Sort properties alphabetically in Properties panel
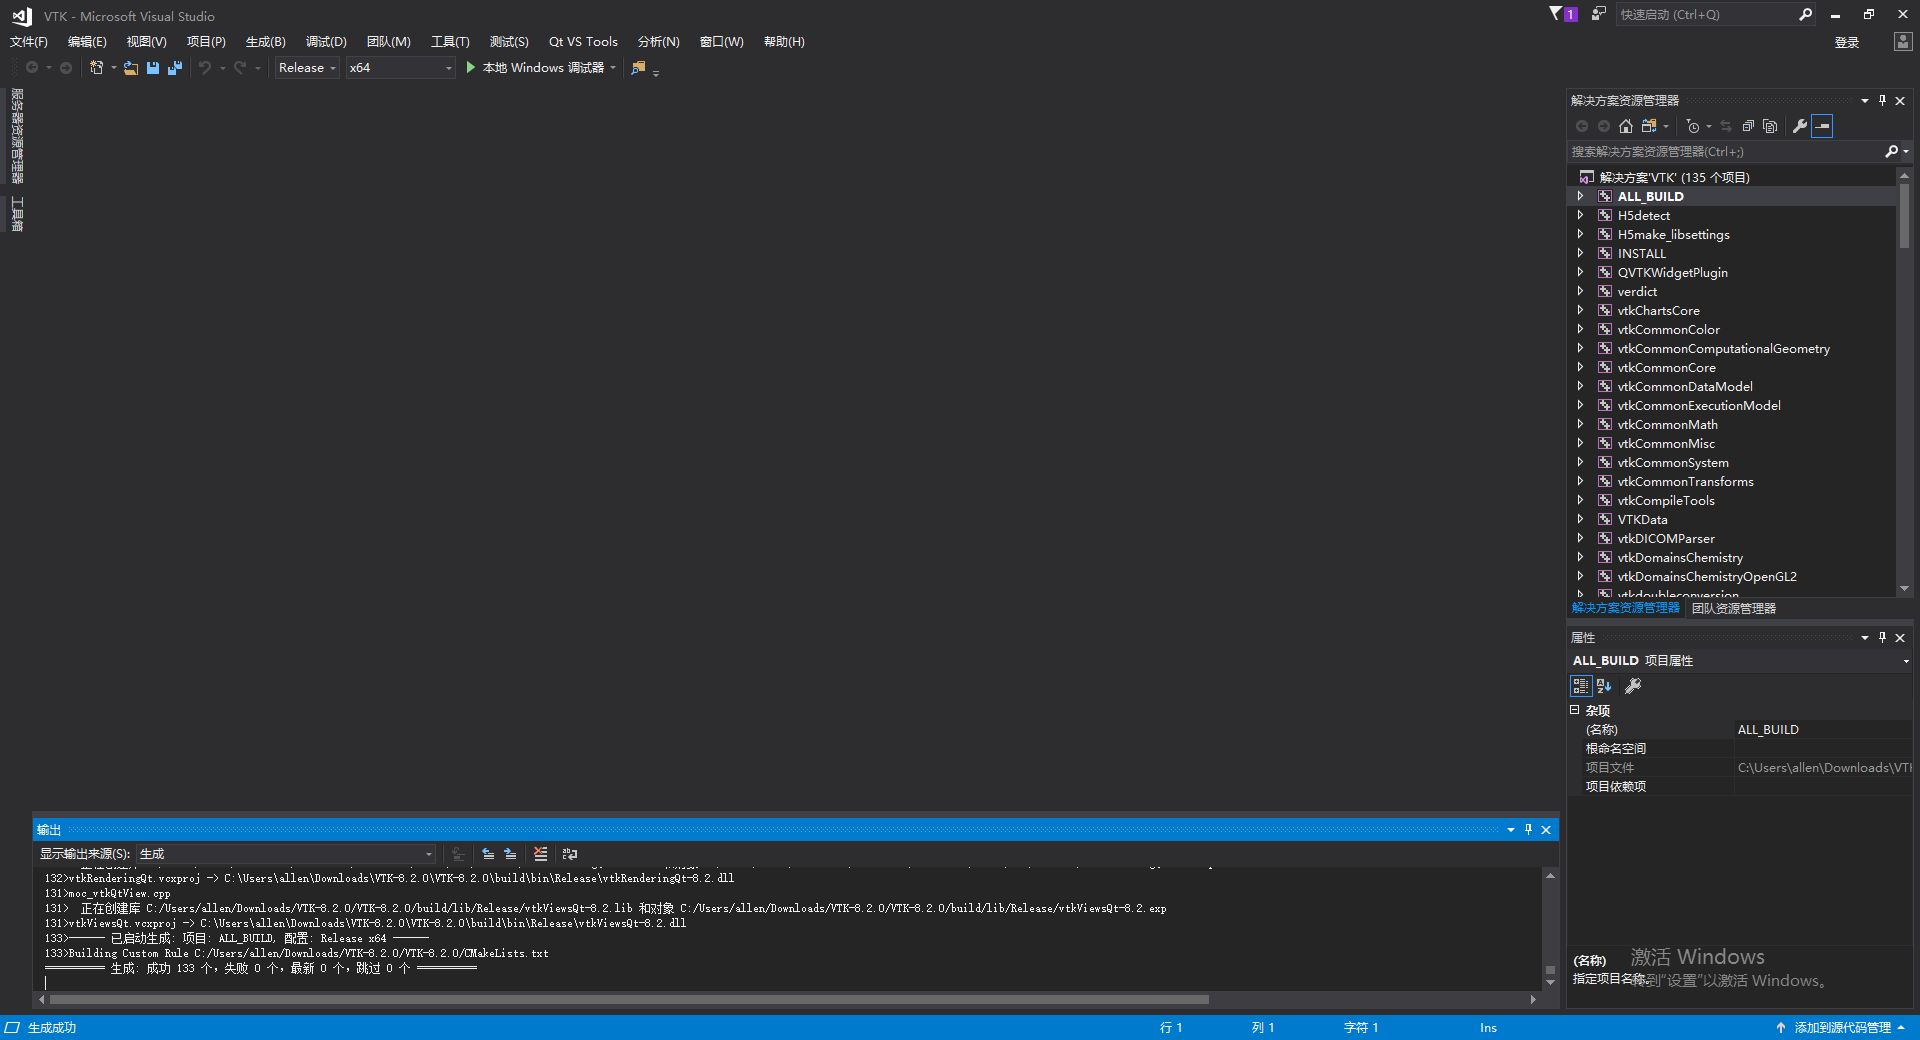The width and height of the screenshot is (1920, 1040). point(1603,686)
